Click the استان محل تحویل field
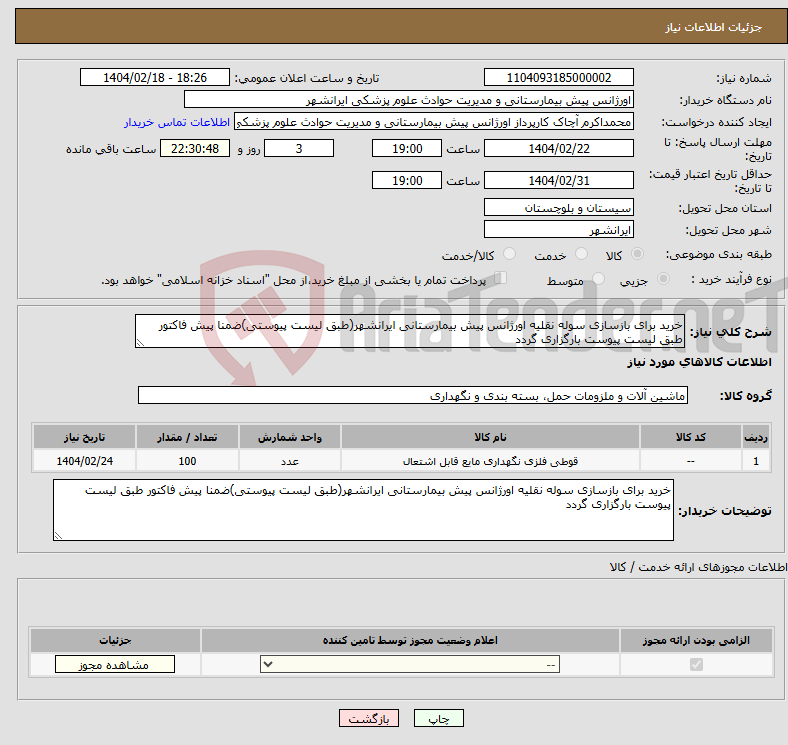788x745 pixels. [558, 207]
